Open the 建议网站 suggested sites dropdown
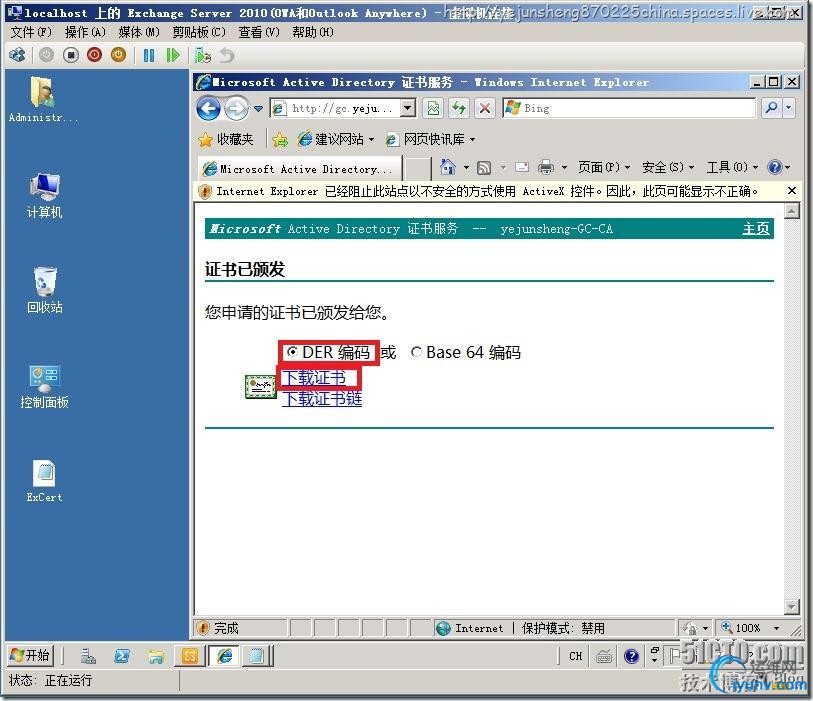The height and width of the screenshot is (701, 813). coord(336,139)
